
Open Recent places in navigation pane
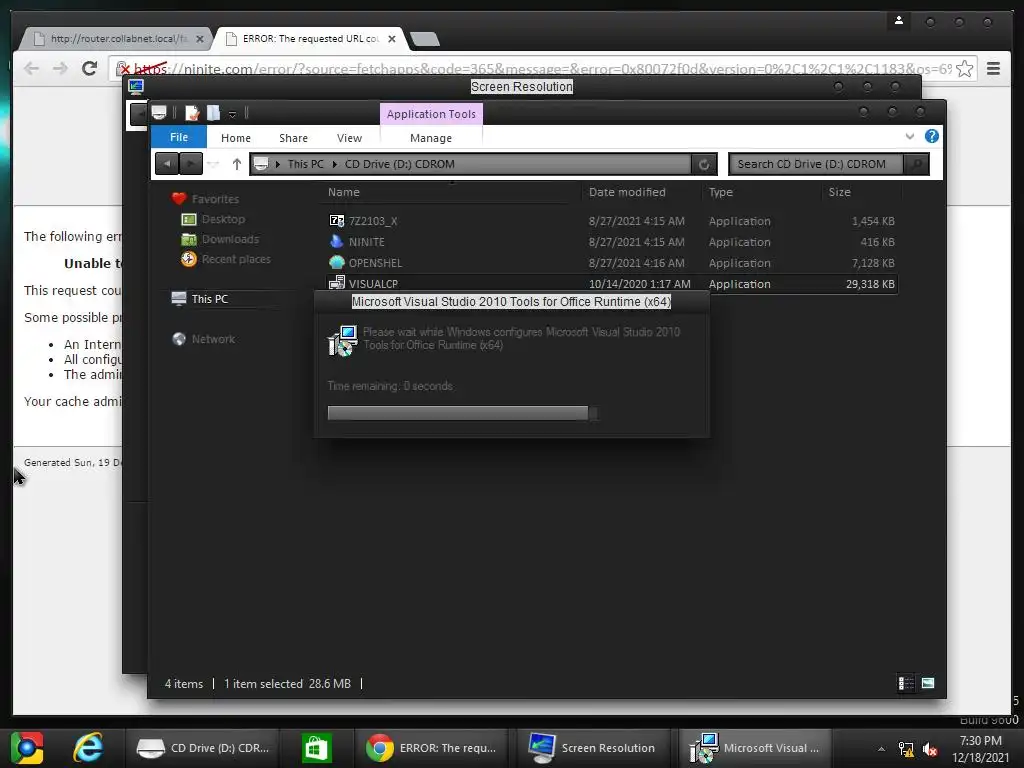click(236, 259)
